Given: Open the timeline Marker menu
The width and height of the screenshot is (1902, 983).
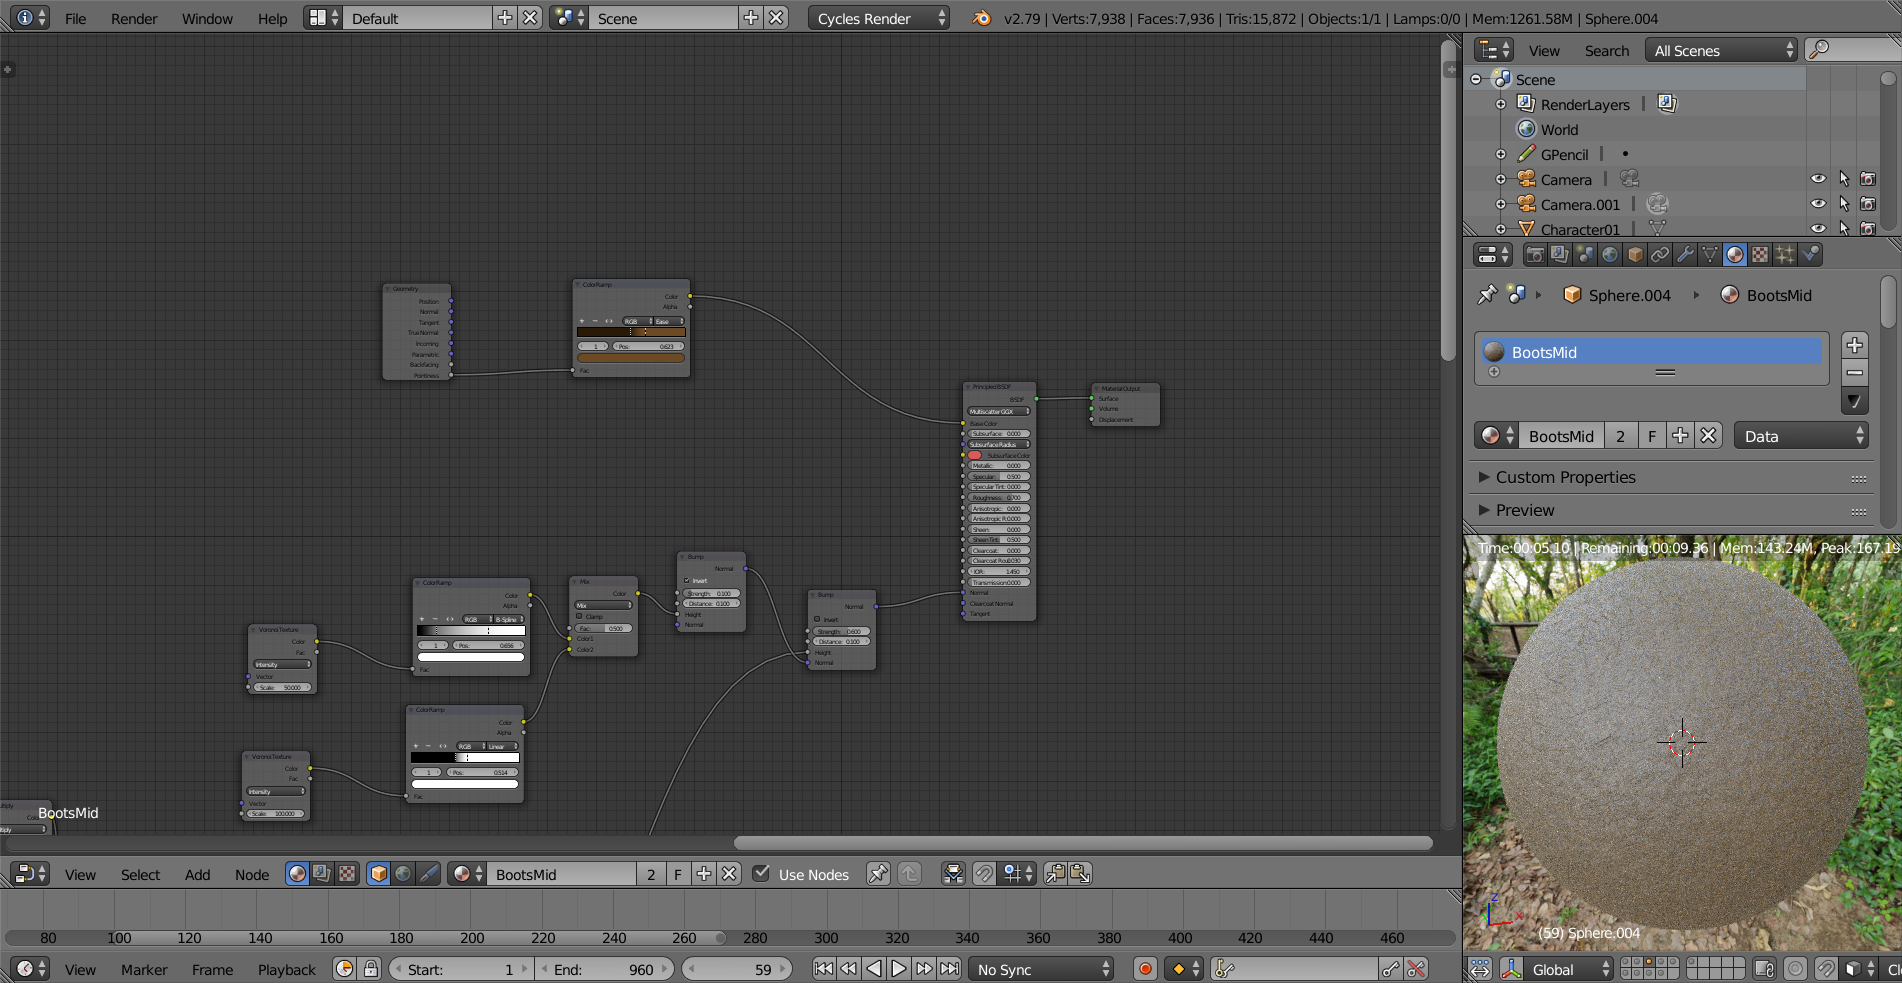Looking at the screenshot, I should point(144,969).
